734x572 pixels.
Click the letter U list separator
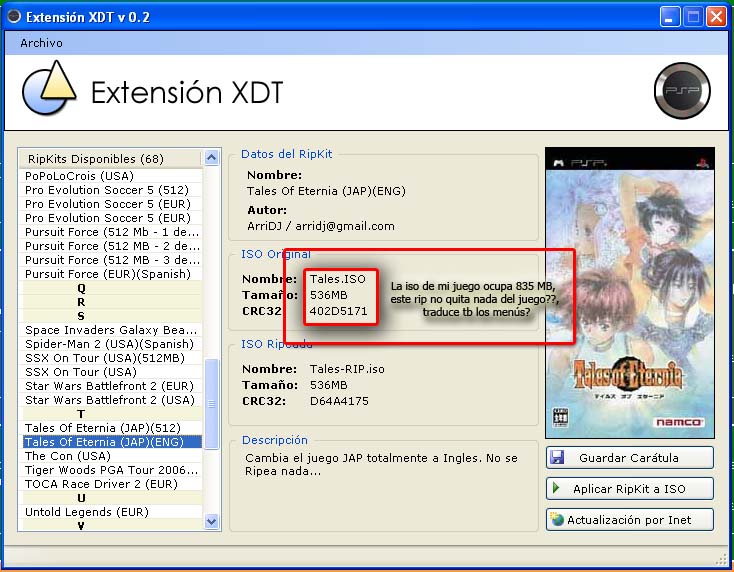[x=112, y=498]
